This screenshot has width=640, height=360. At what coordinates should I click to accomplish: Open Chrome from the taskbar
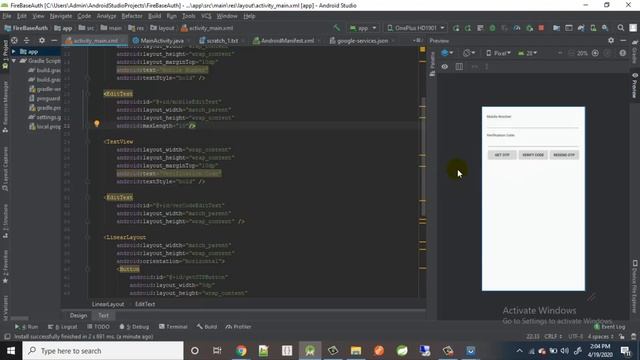241,351
